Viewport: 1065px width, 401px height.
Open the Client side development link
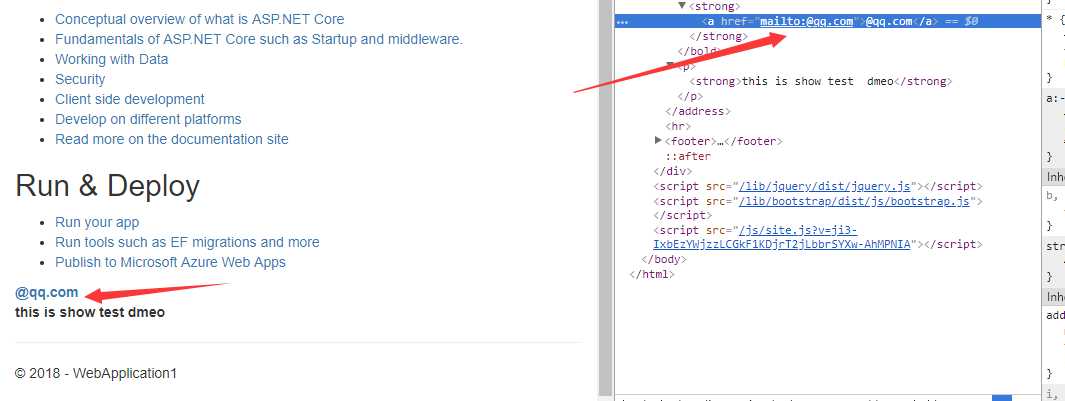click(x=130, y=99)
